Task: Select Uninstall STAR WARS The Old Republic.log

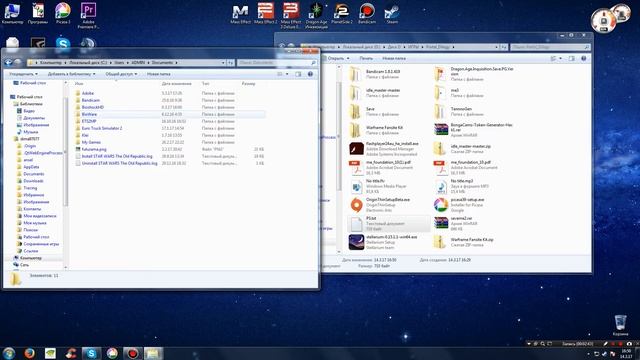Action: pos(119,163)
